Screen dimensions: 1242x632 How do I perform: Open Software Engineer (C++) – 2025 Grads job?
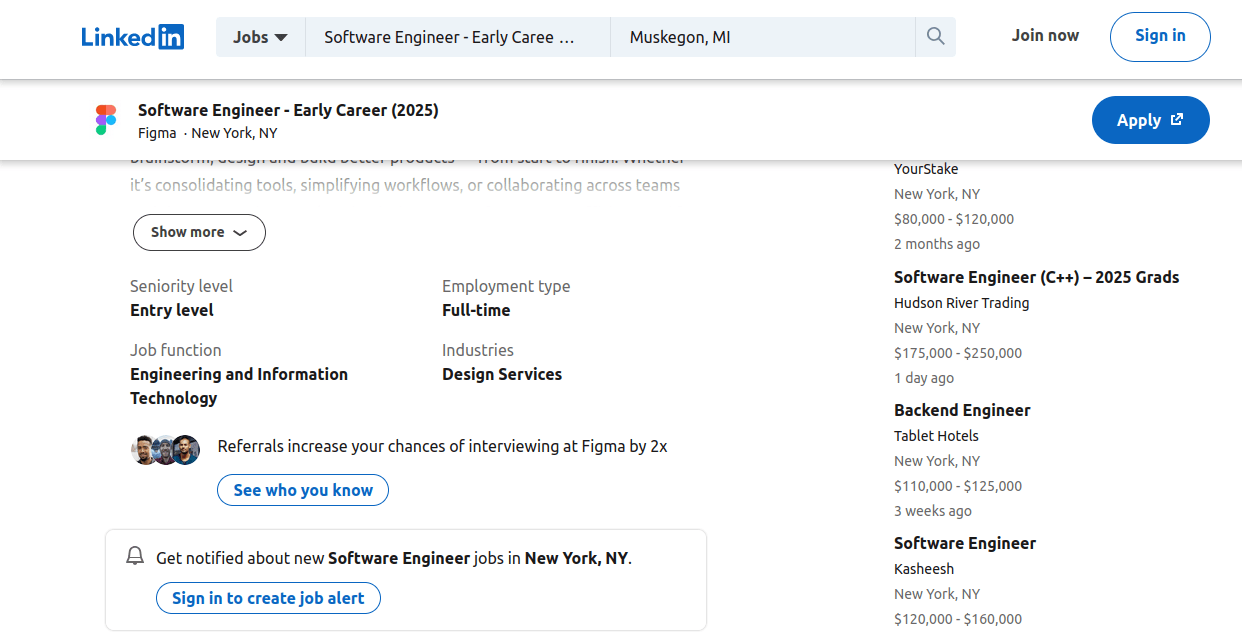(x=1037, y=277)
